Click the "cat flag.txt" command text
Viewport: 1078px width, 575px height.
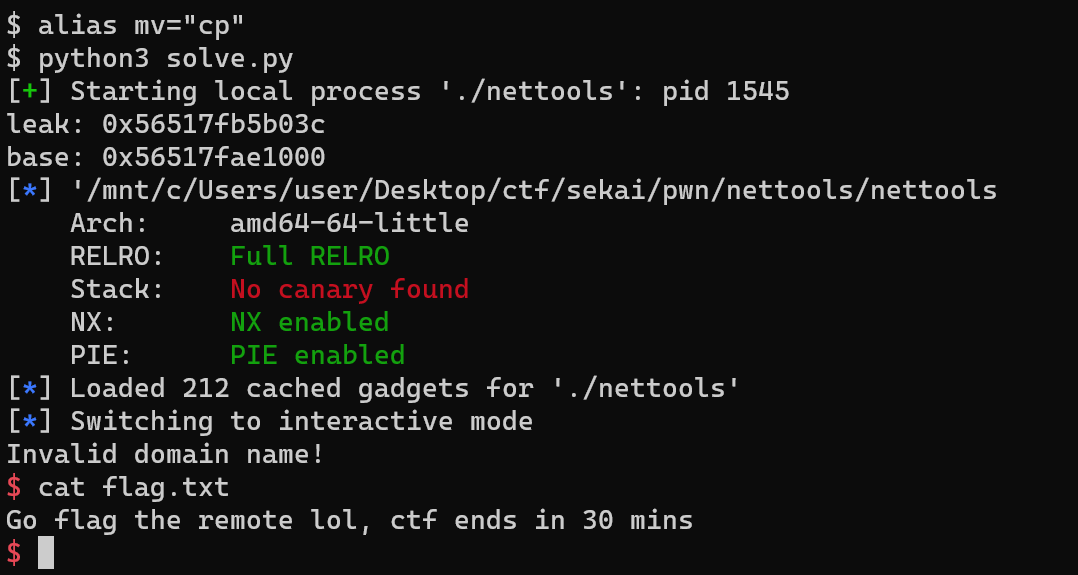134,487
